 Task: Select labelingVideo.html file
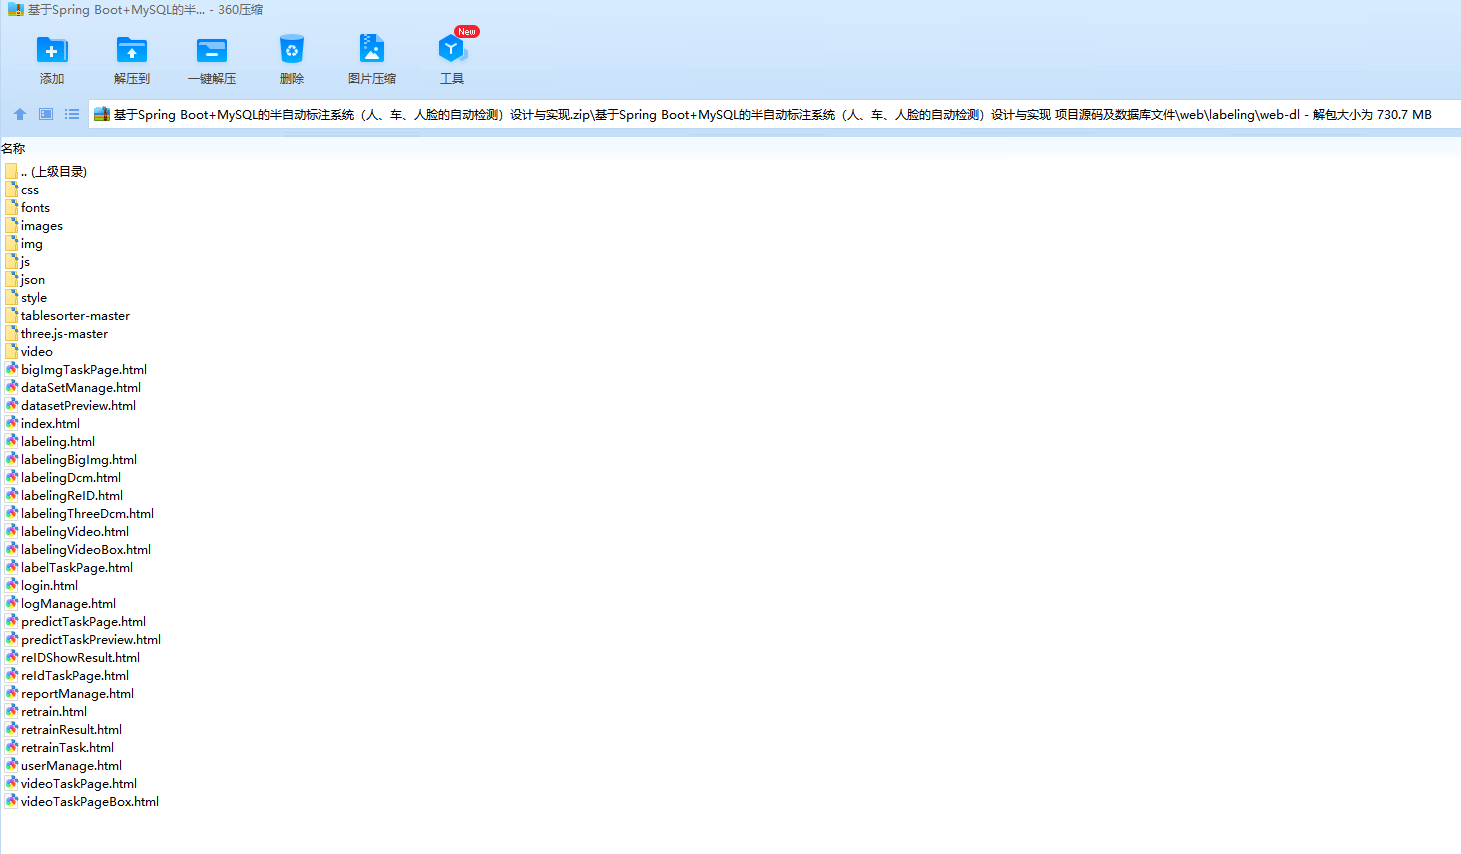(67, 531)
